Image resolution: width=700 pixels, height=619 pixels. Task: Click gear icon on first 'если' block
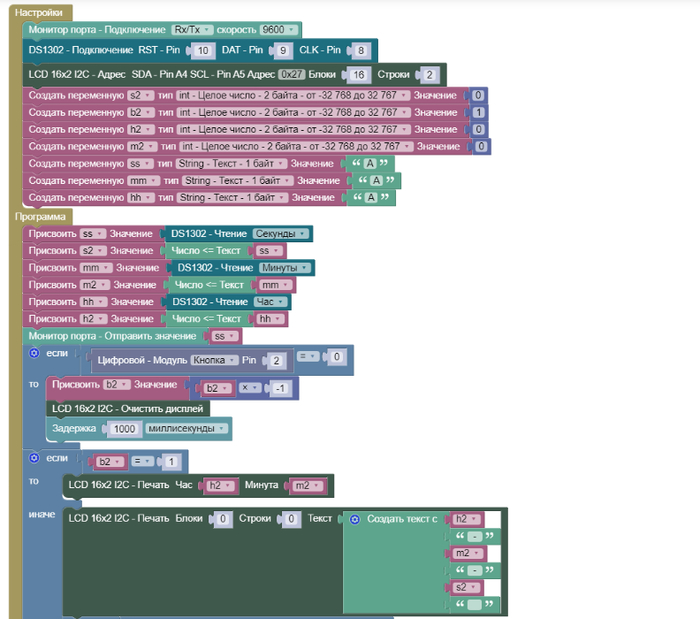coord(33,354)
